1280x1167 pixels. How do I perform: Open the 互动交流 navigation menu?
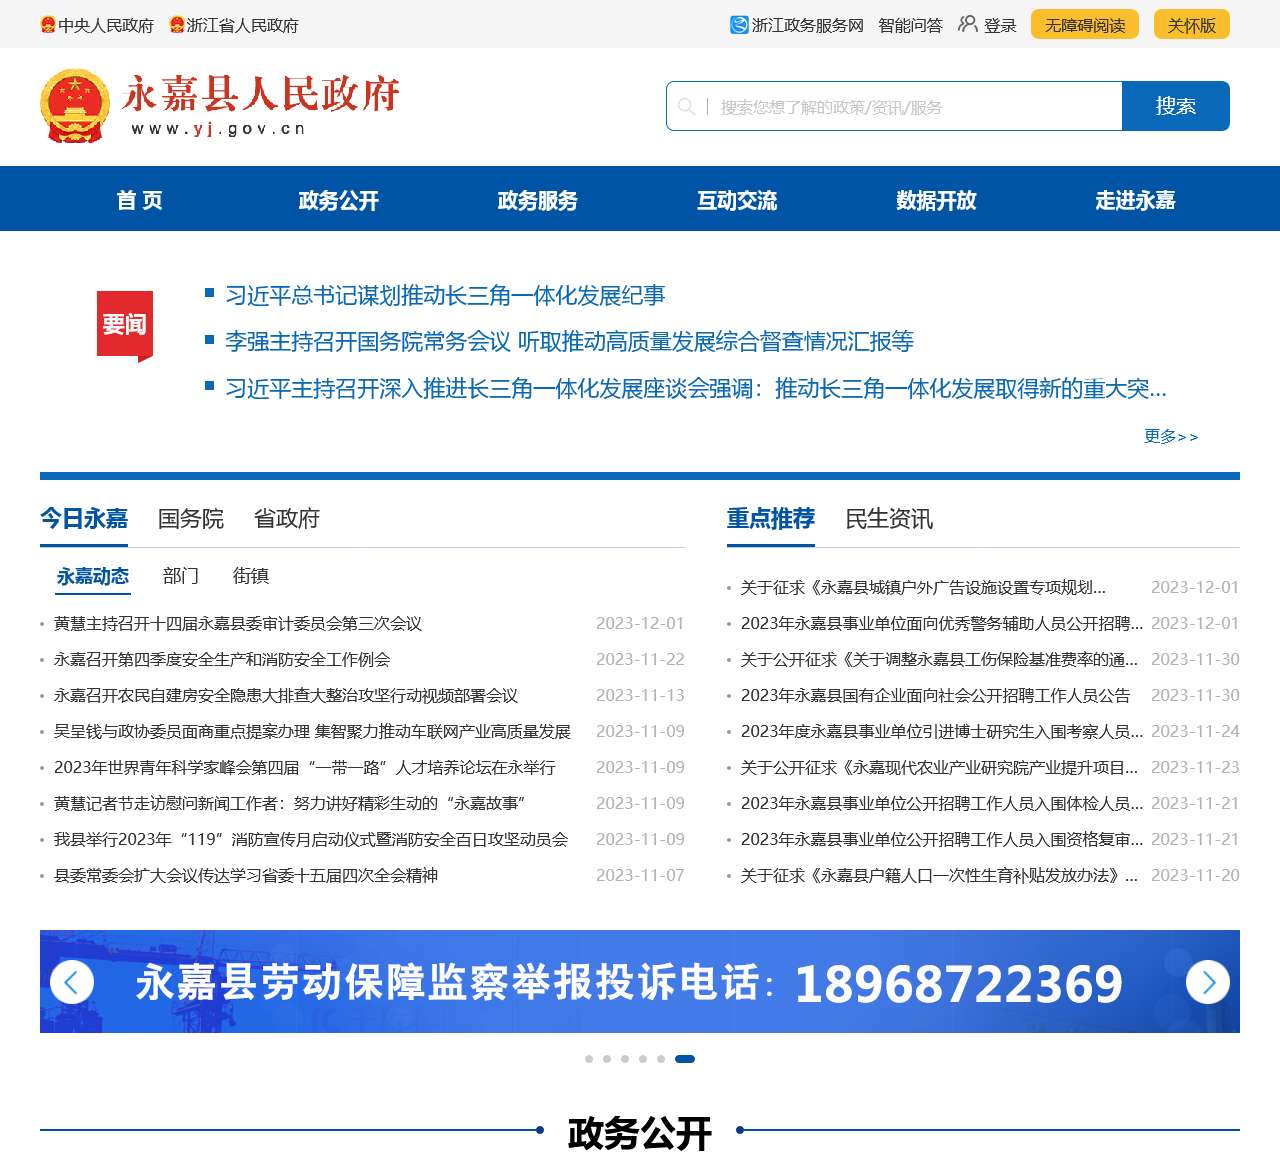point(737,200)
